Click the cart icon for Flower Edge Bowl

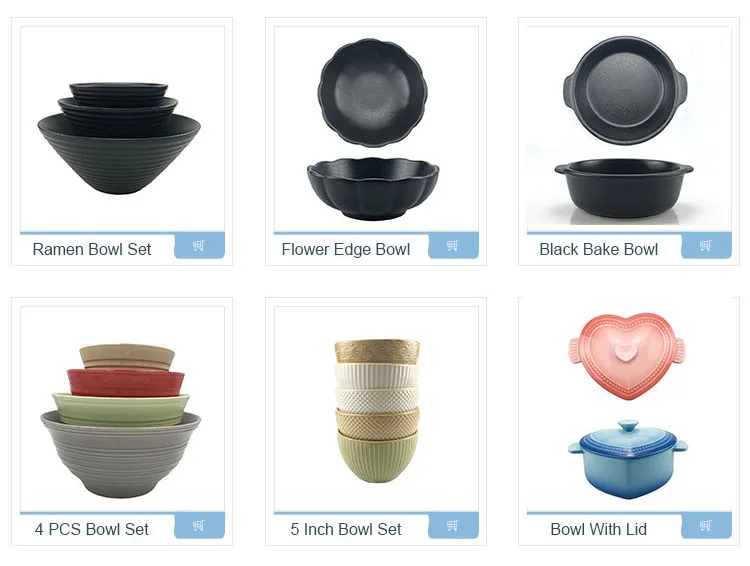pos(453,246)
